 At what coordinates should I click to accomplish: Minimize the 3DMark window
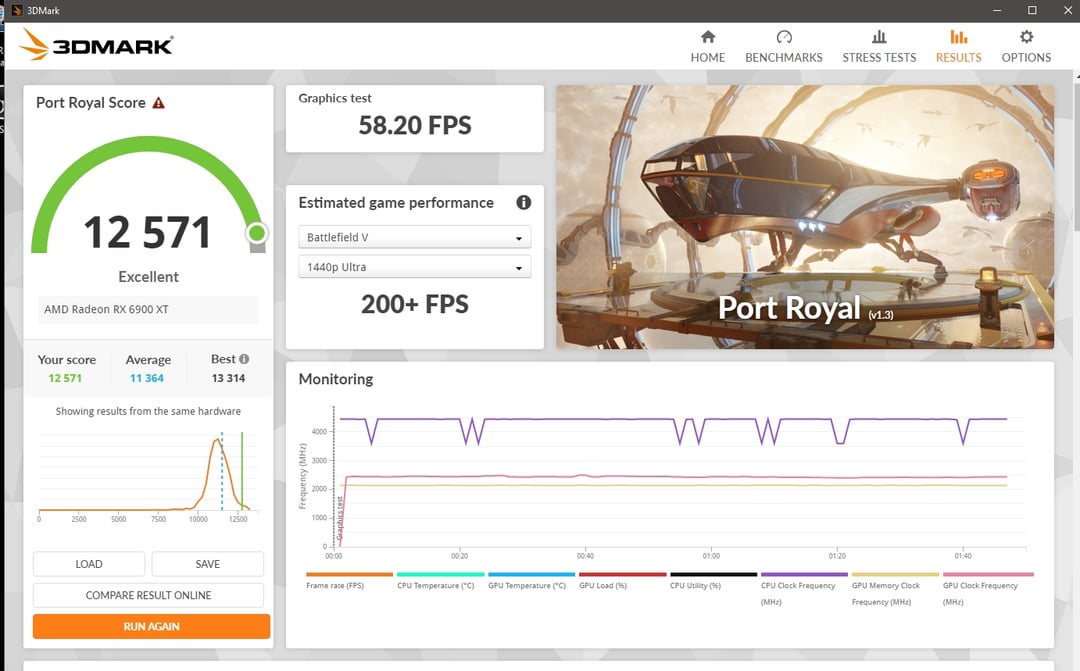point(997,10)
